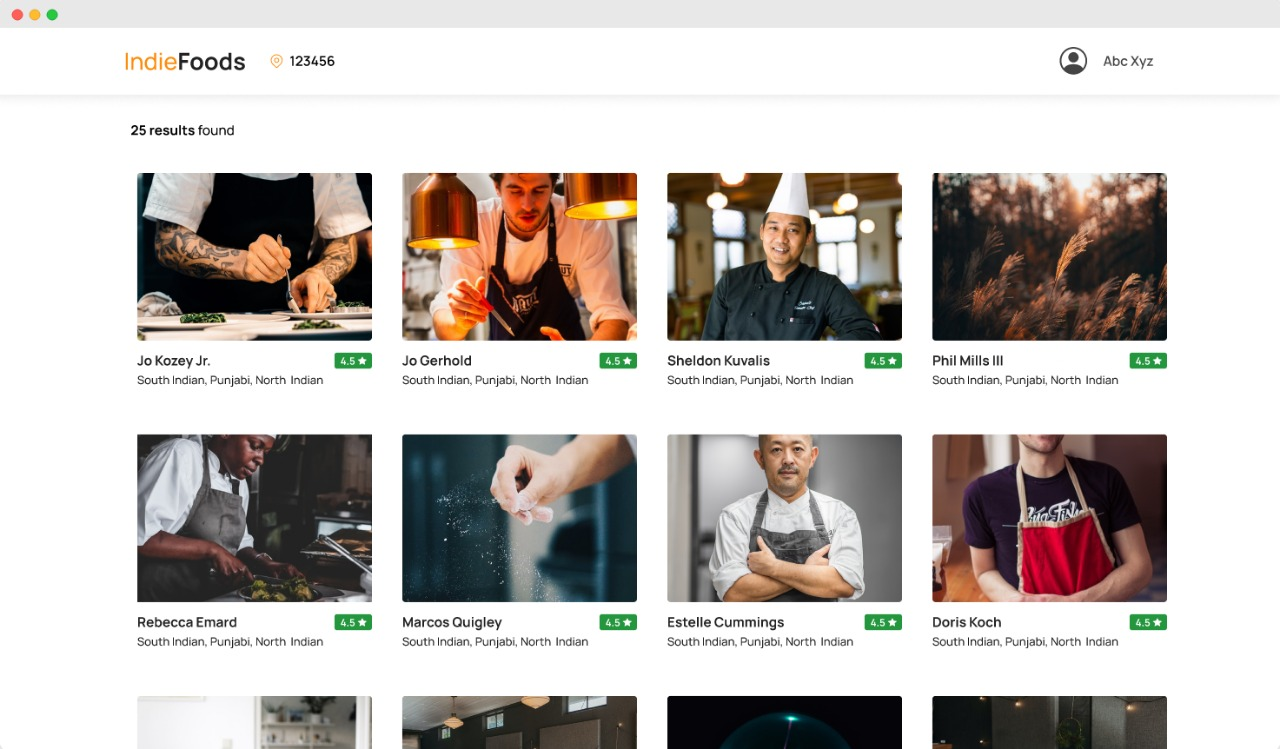Click the IndieFoods logo
1280x749 pixels.
coord(185,61)
